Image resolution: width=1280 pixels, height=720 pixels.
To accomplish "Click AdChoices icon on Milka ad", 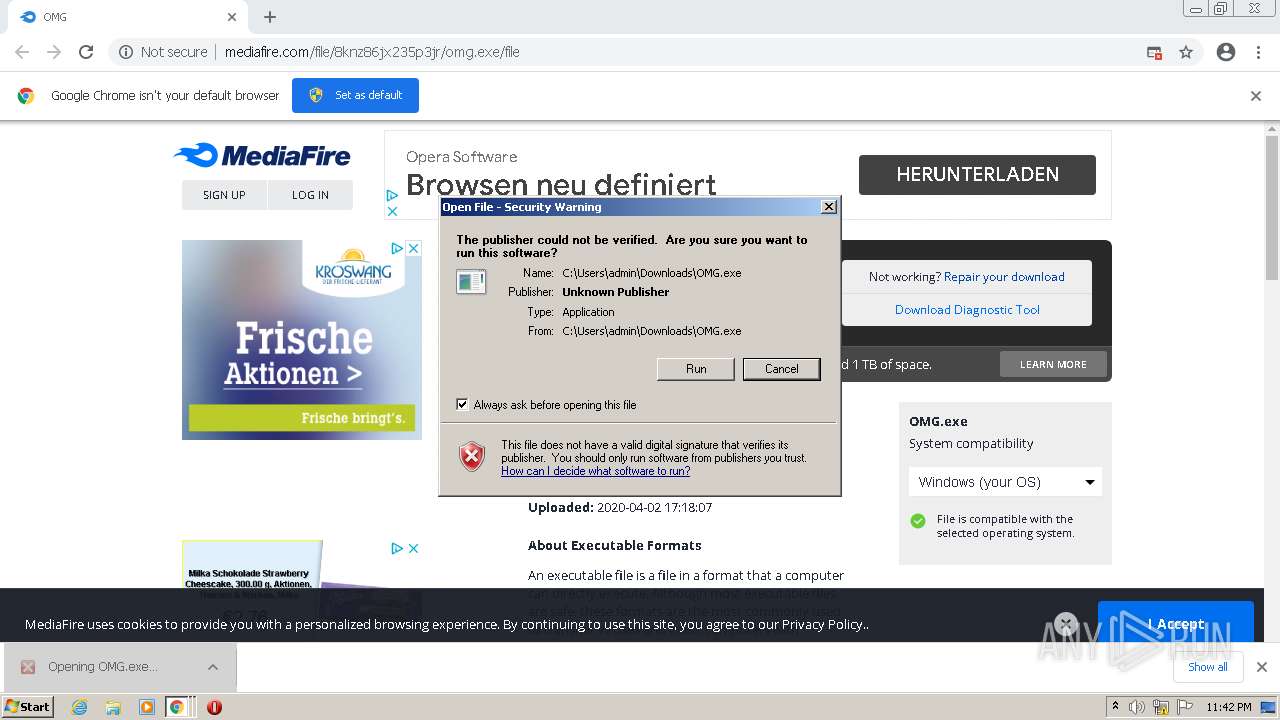I will tap(397, 548).
